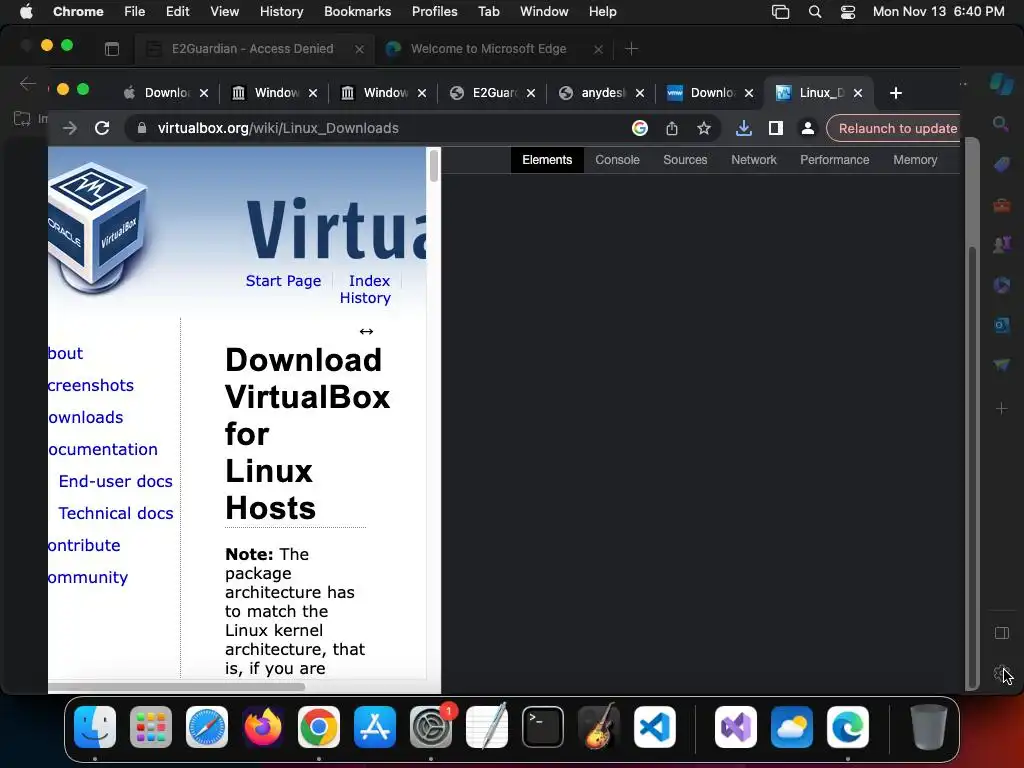This screenshot has width=1024, height=768.
Task: Open Finder from the Dock
Action: (x=95, y=727)
